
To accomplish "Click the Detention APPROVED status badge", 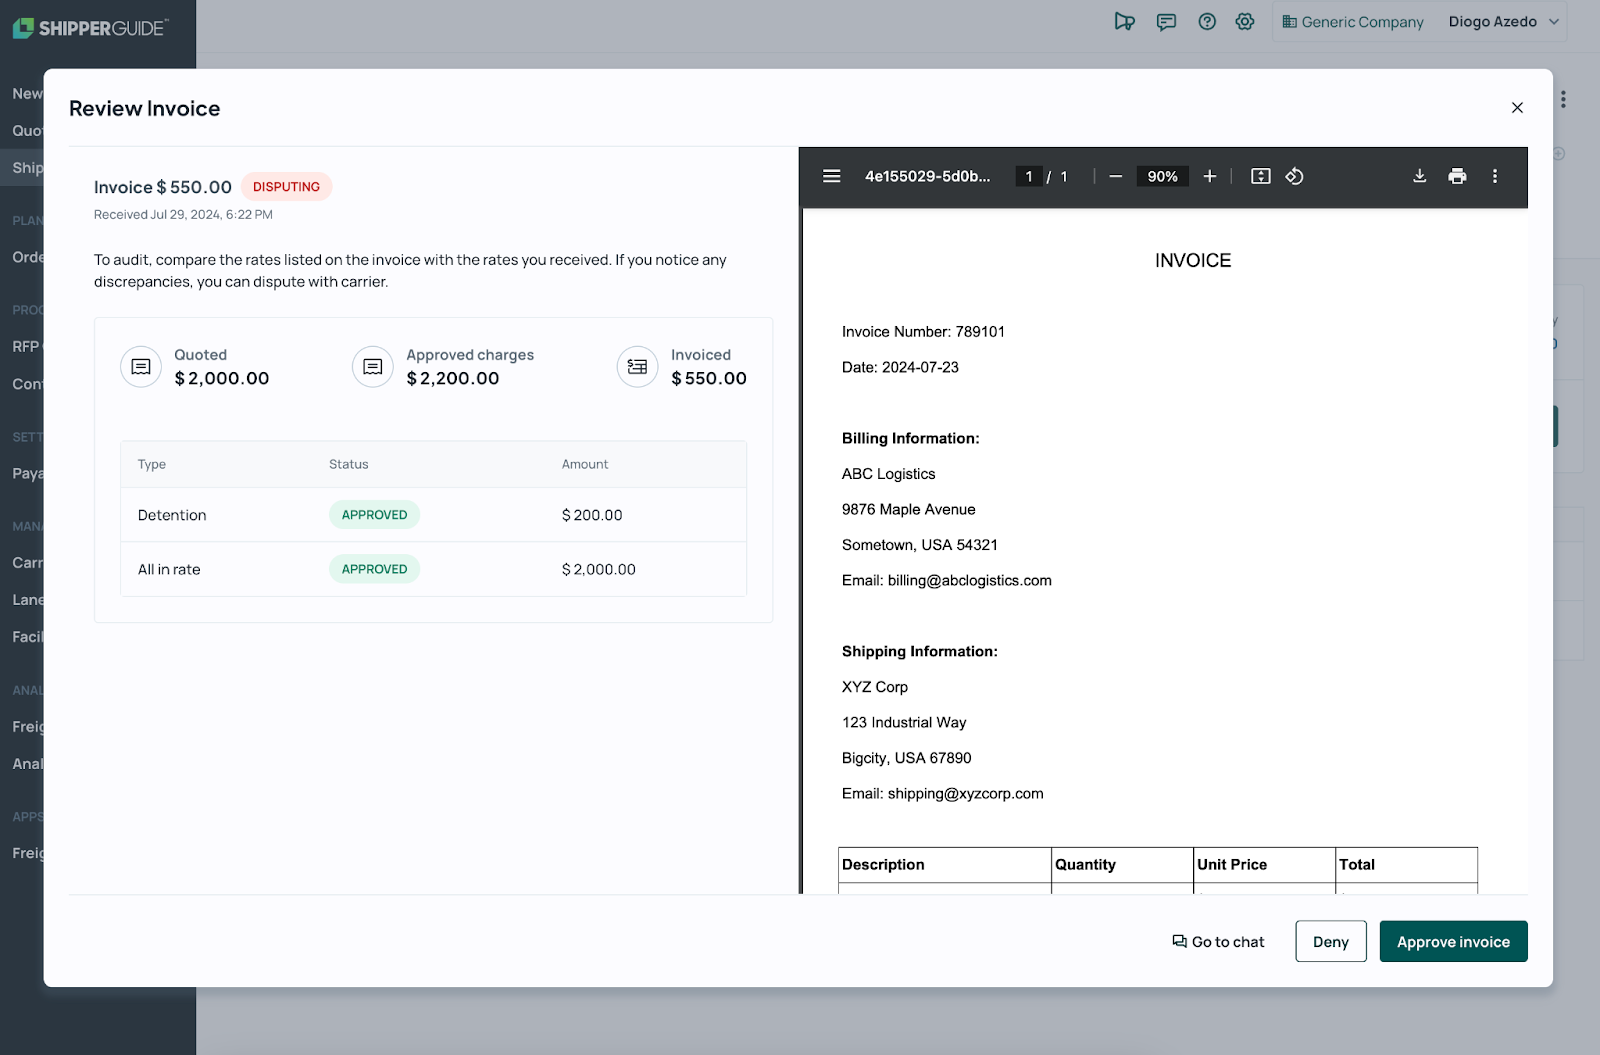I will (374, 515).
